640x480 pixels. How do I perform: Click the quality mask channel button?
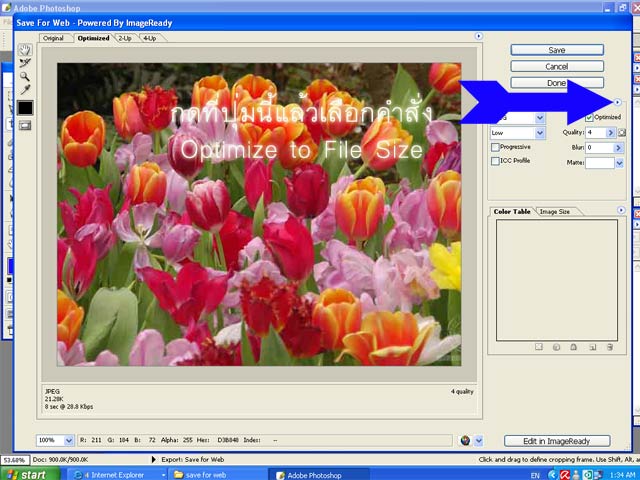pyautogui.click(x=621, y=133)
